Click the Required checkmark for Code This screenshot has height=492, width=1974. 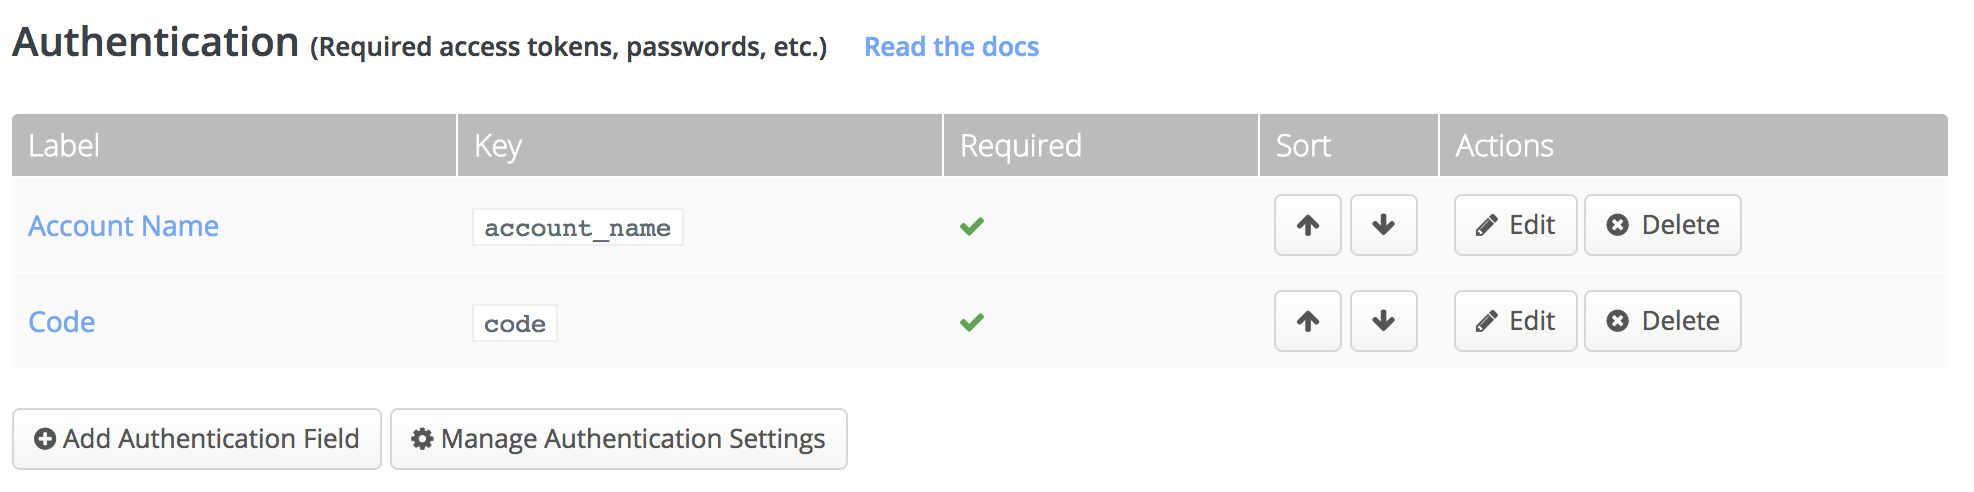click(x=972, y=322)
